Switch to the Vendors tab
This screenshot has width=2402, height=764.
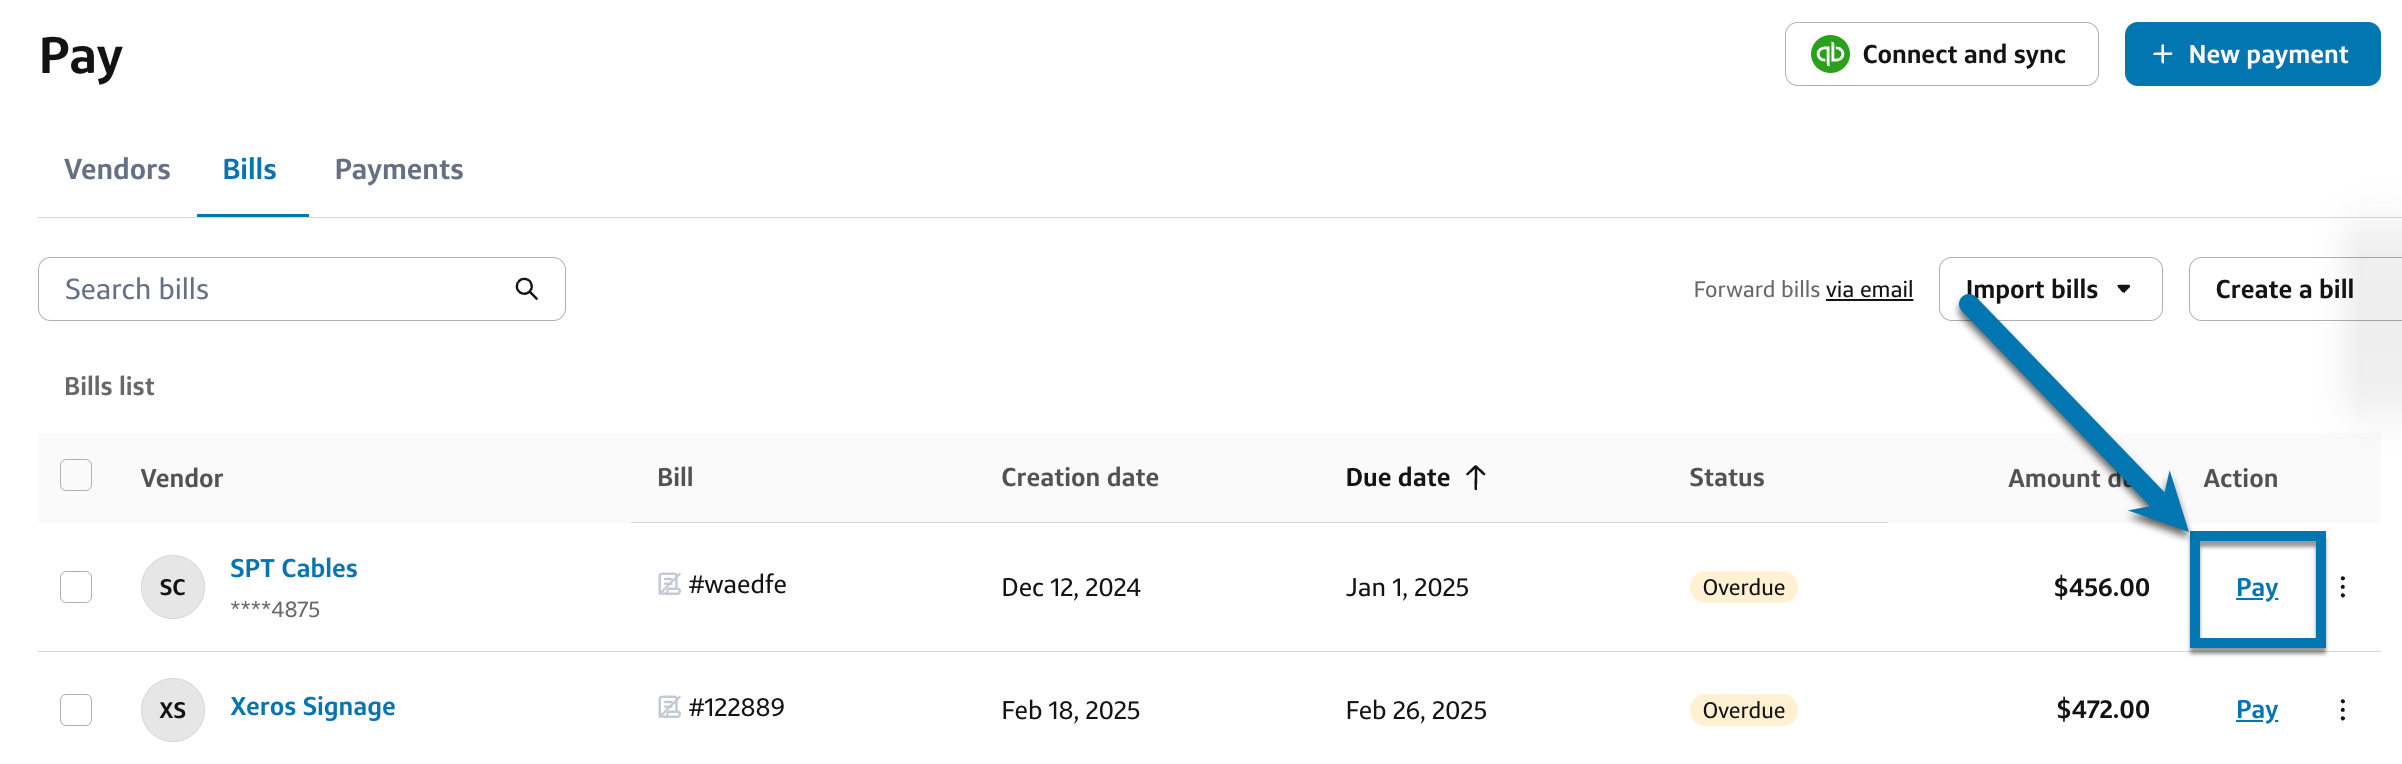coord(117,169)
